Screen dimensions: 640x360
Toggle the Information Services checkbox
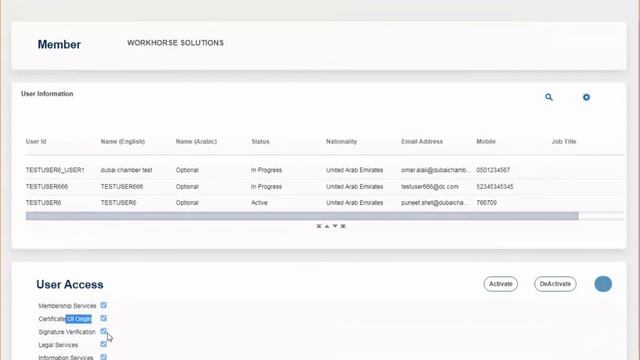[x=104, y=357]
